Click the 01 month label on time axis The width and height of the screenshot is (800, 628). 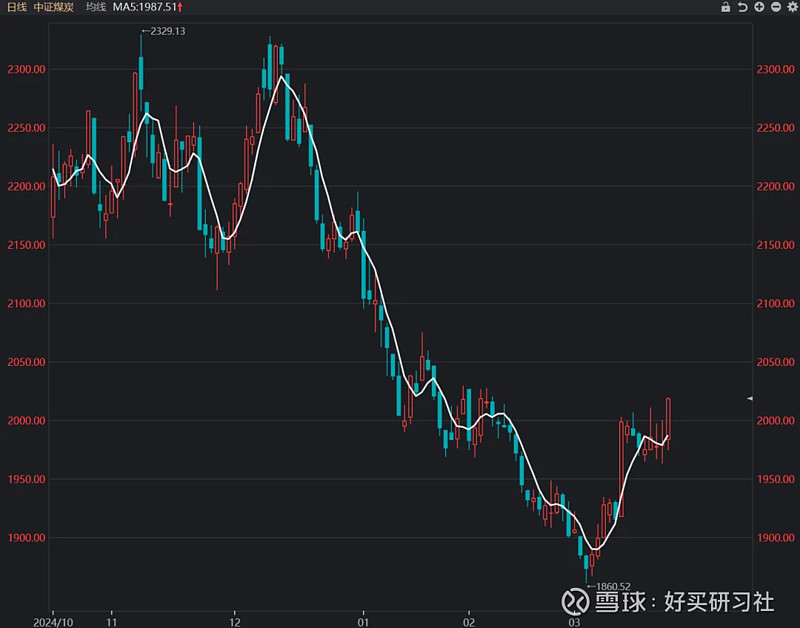363,622
